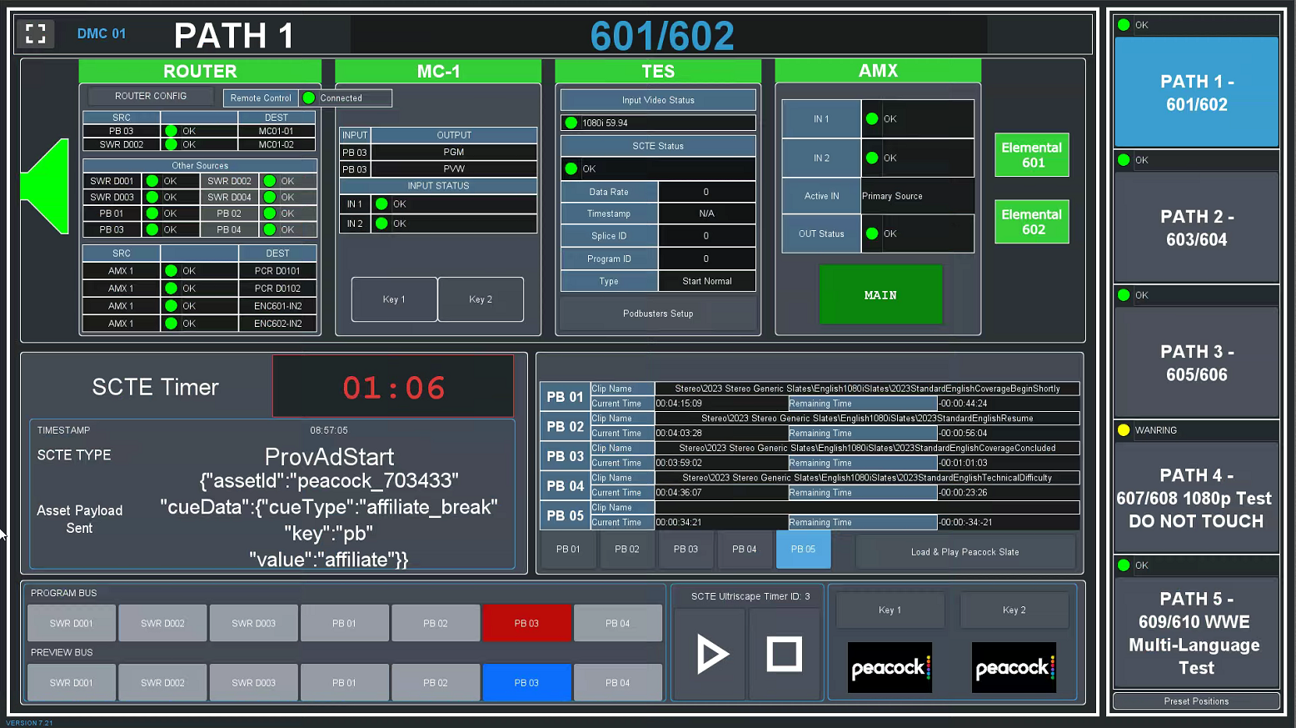Click Load & Play Peacock Slate
The width and height of the screenshot is (1296, 728).
click(x=964, y=552)
